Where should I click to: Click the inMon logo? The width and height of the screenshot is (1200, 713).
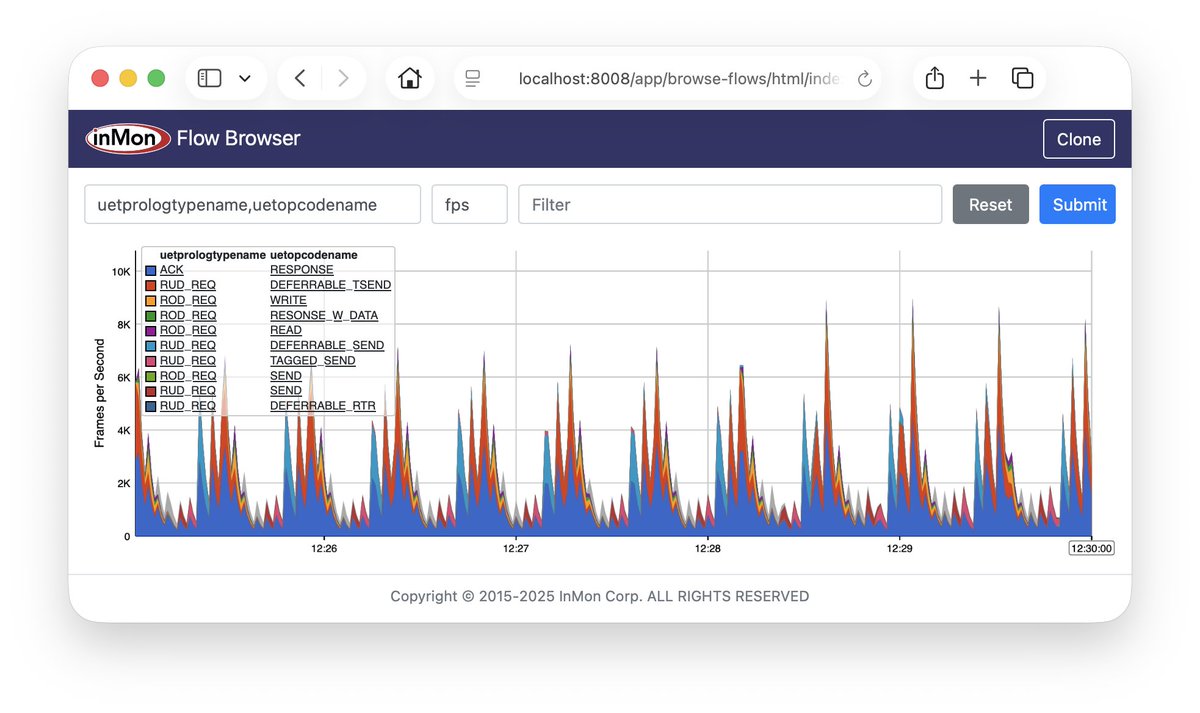127,139
